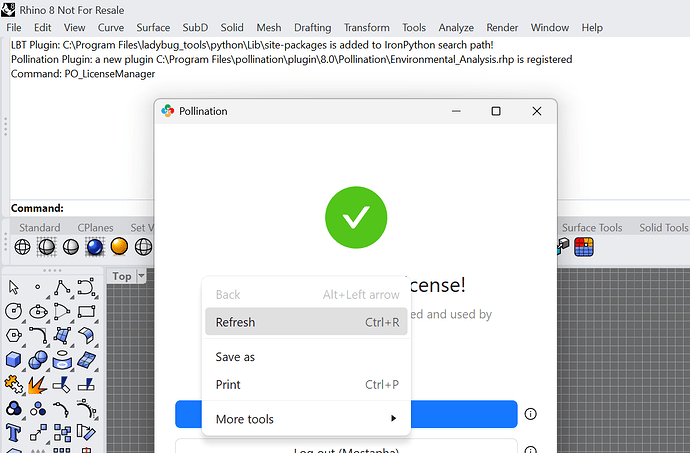The width and height of the screenshot is (690, 453).
Task: Open the Curve menu
Action: tap(111, 28)
